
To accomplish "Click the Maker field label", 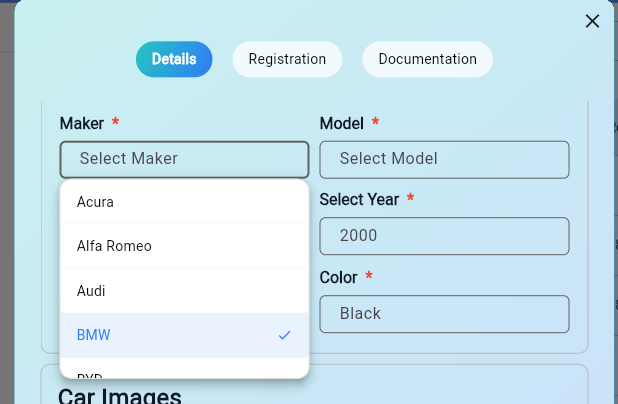I will [x=80, y=123].
